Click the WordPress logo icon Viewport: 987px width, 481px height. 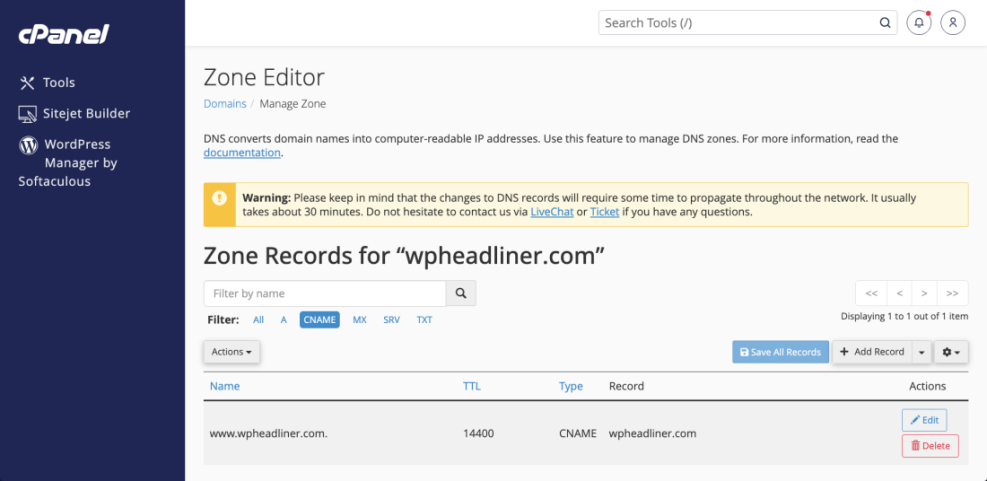point(28,145)
